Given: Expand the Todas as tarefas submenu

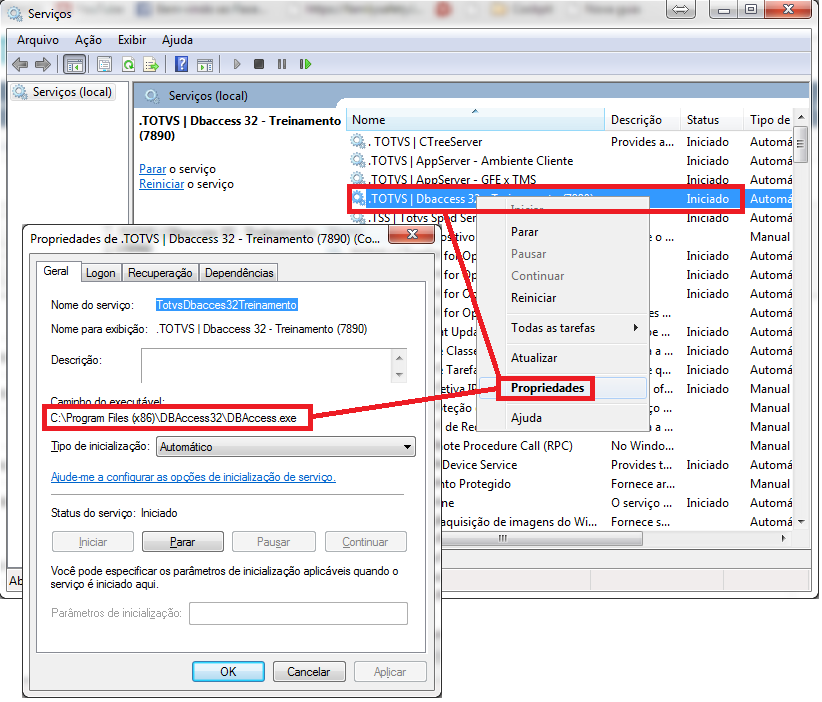Looking at the screenshot, I should [x=564, y=328].
